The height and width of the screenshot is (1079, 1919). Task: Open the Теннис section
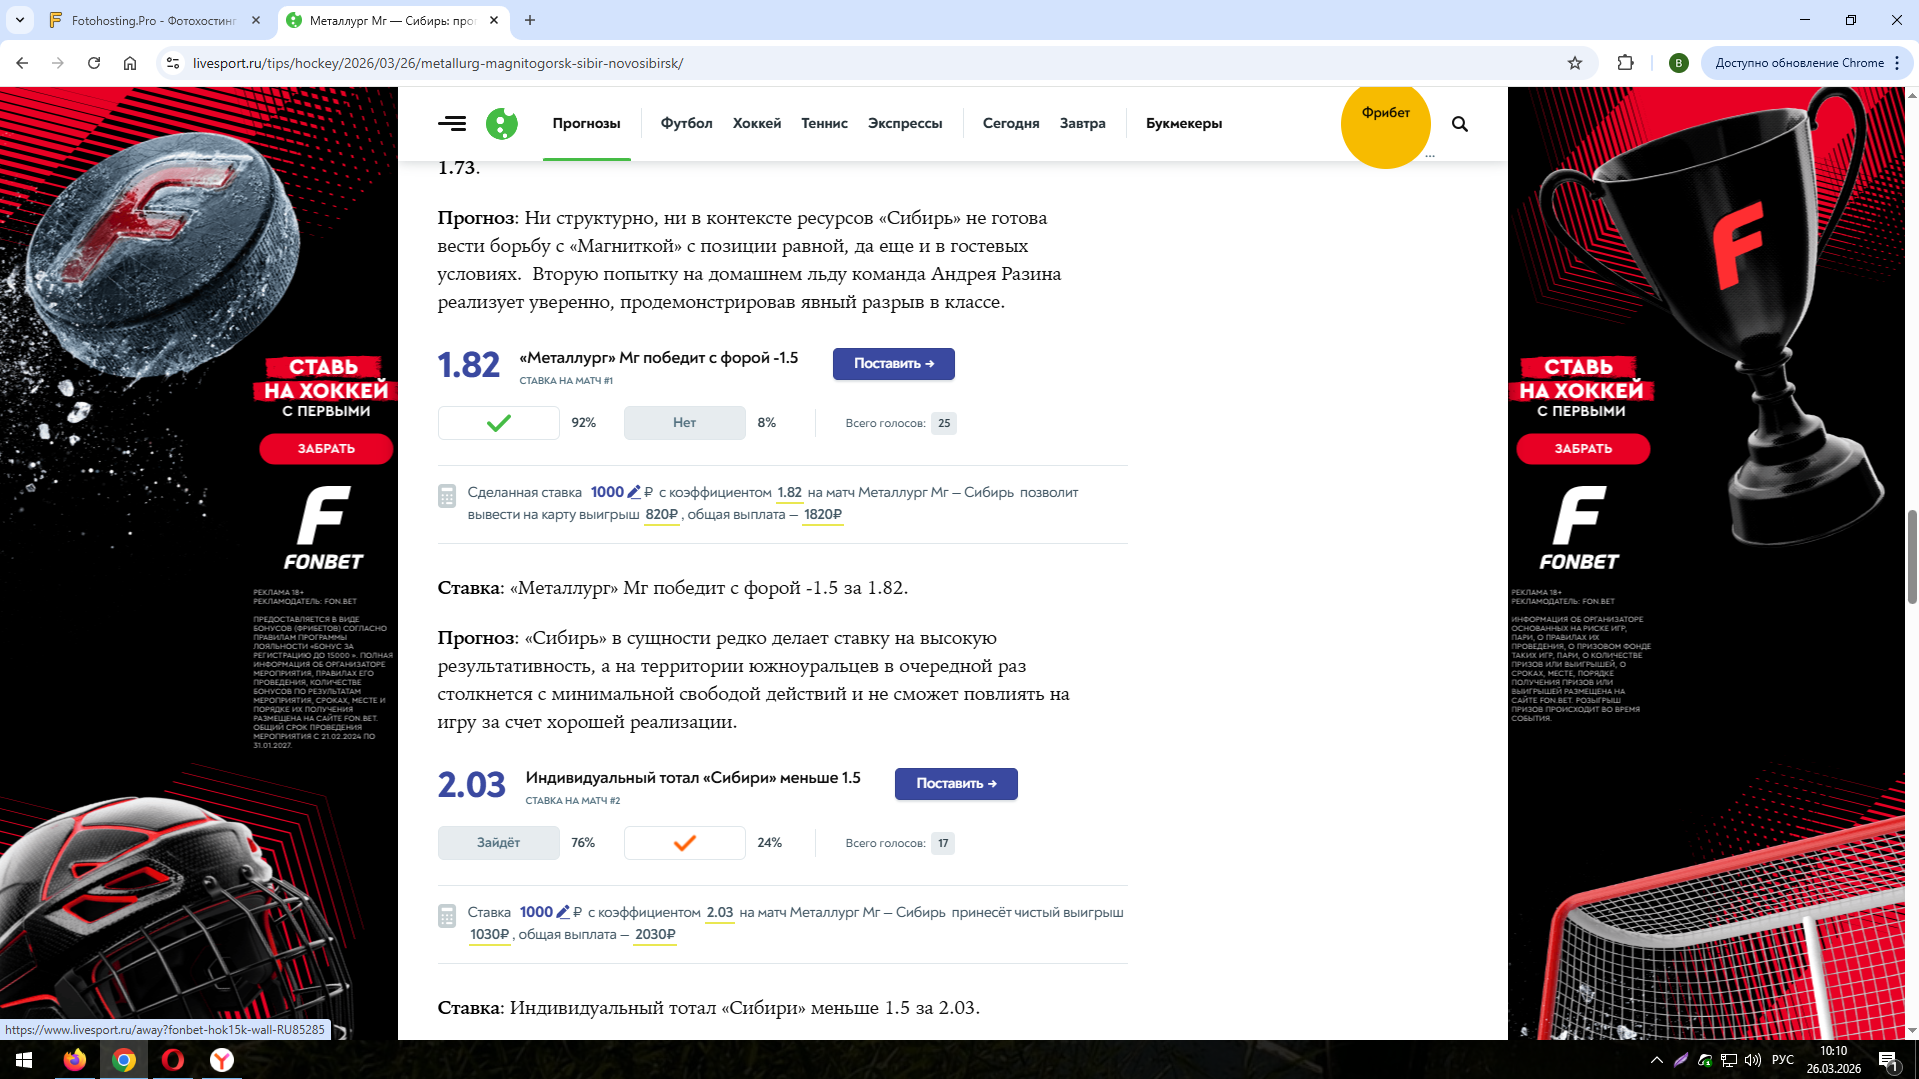(825, 124)
